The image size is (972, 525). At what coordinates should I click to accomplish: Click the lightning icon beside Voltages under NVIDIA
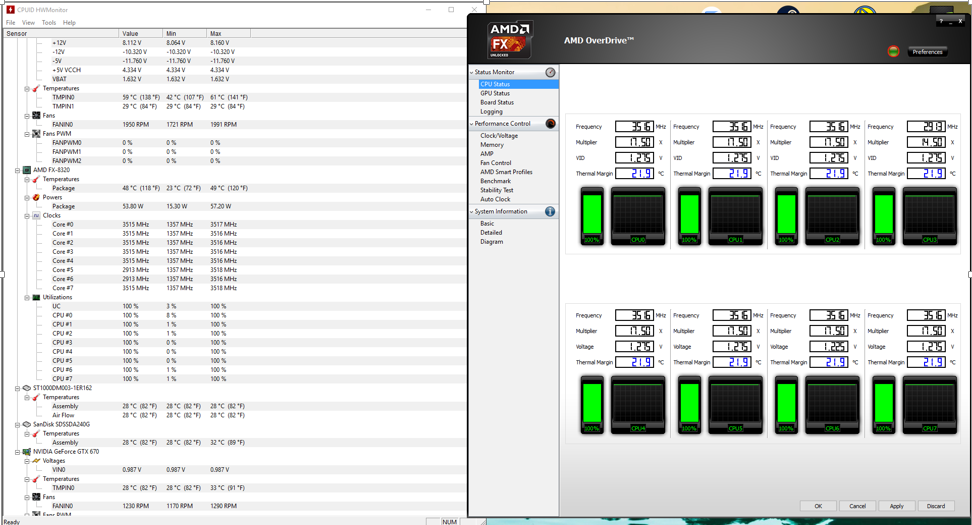pyautogui.click(x=36, y=461)
